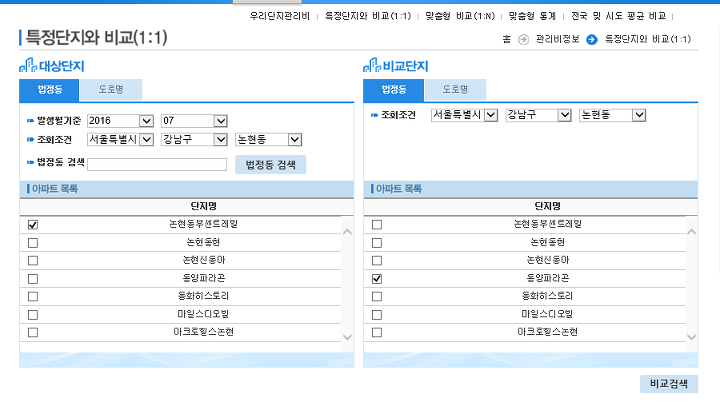Check 논현신동아 in the 비교단지 list
Viewport: 720px width, 402px height.
click(377, 260)
